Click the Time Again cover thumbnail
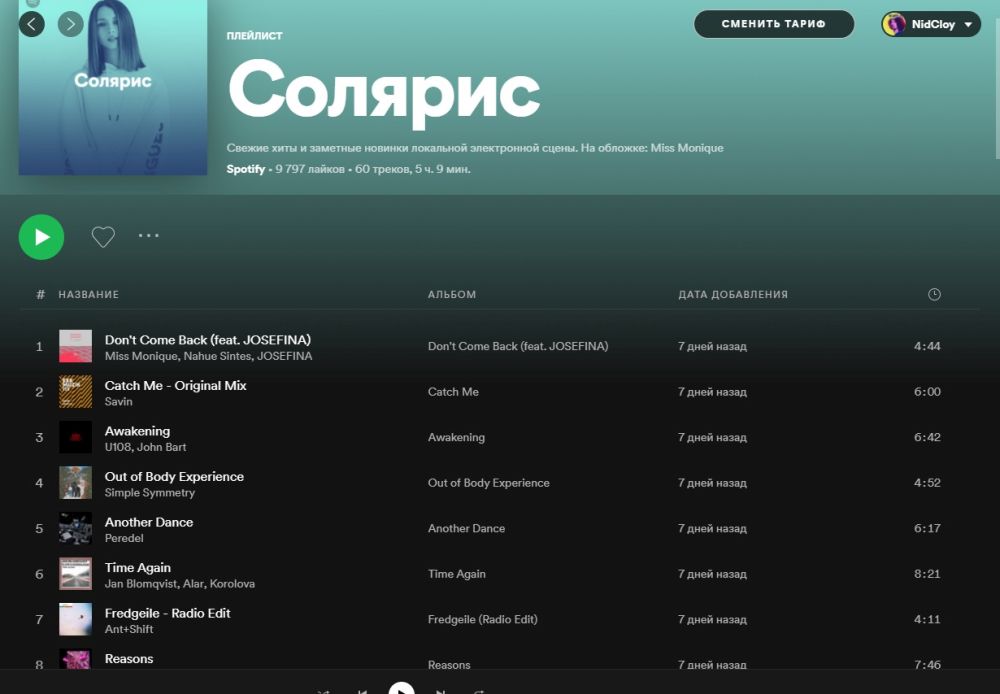 75,573
